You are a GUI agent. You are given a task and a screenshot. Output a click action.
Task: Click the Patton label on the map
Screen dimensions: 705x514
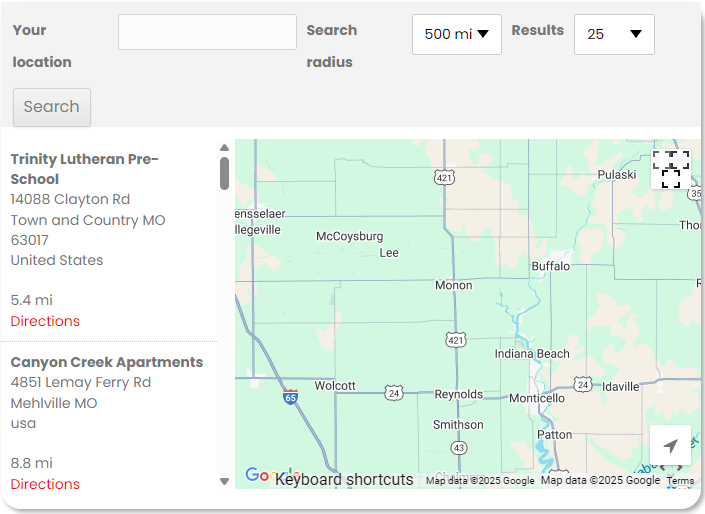[555, 435]
